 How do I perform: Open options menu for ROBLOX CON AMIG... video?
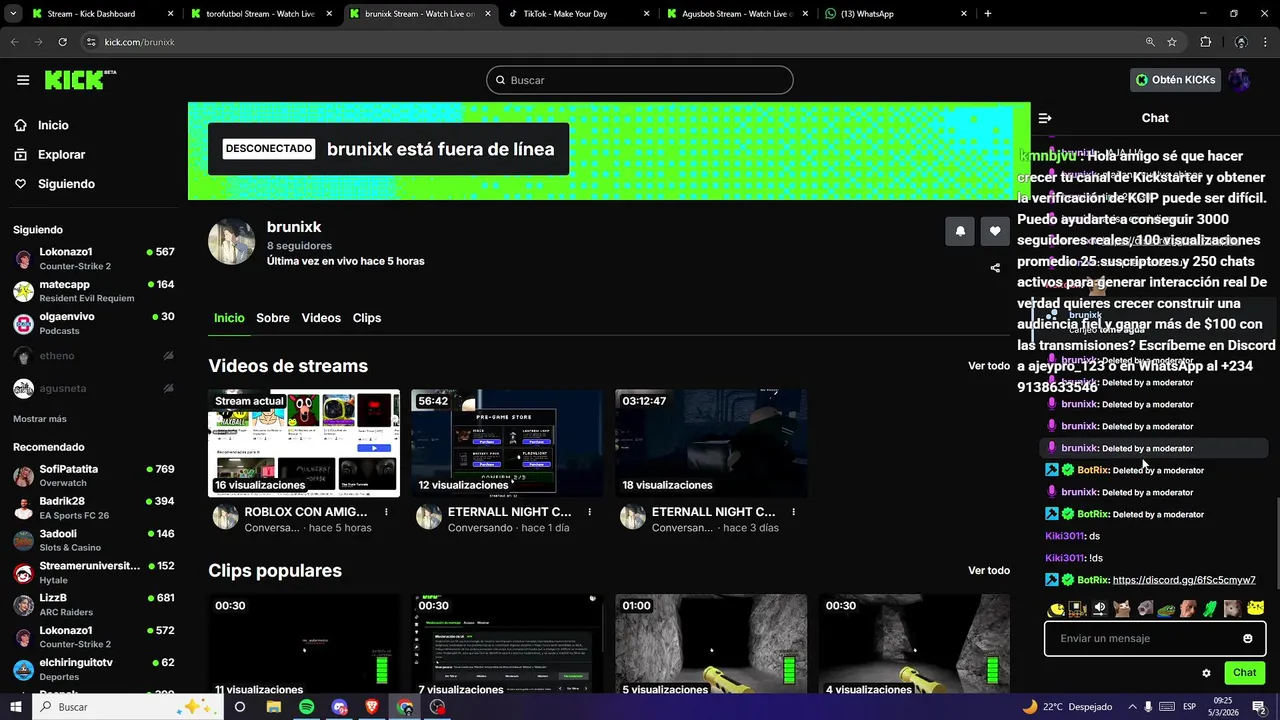(386, 512)
